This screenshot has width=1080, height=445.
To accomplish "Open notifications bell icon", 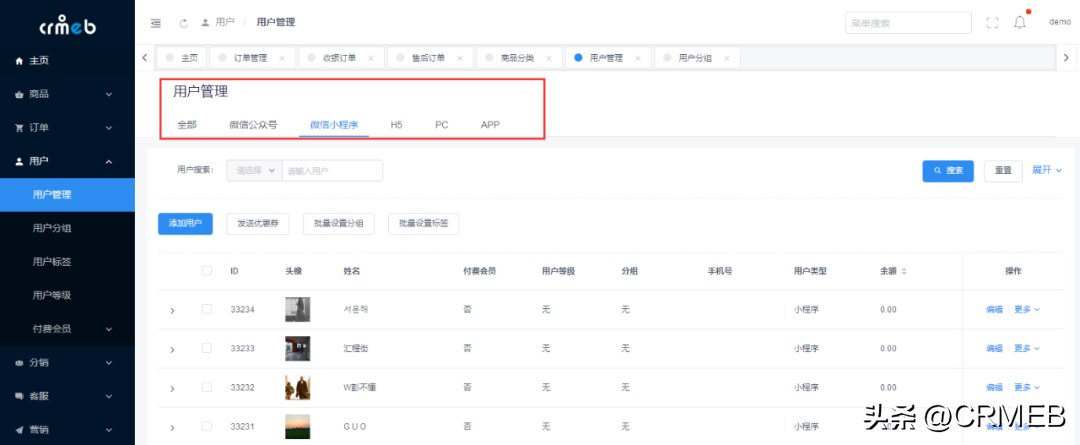I will (x=1020, y=22).
